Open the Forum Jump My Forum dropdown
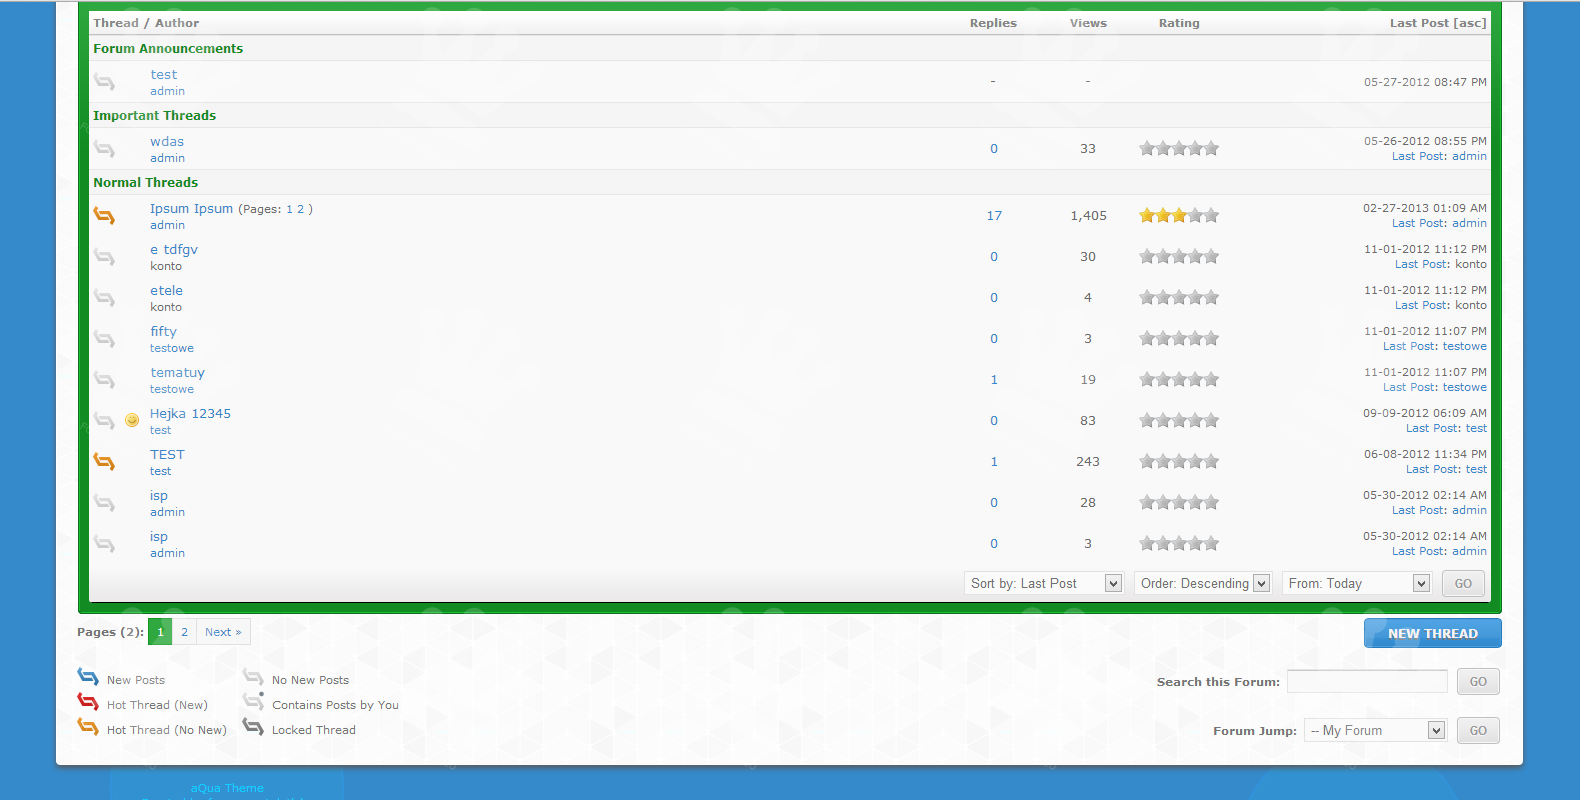The width and height of the screenshot is (1580, 800). click(1375, 731)
